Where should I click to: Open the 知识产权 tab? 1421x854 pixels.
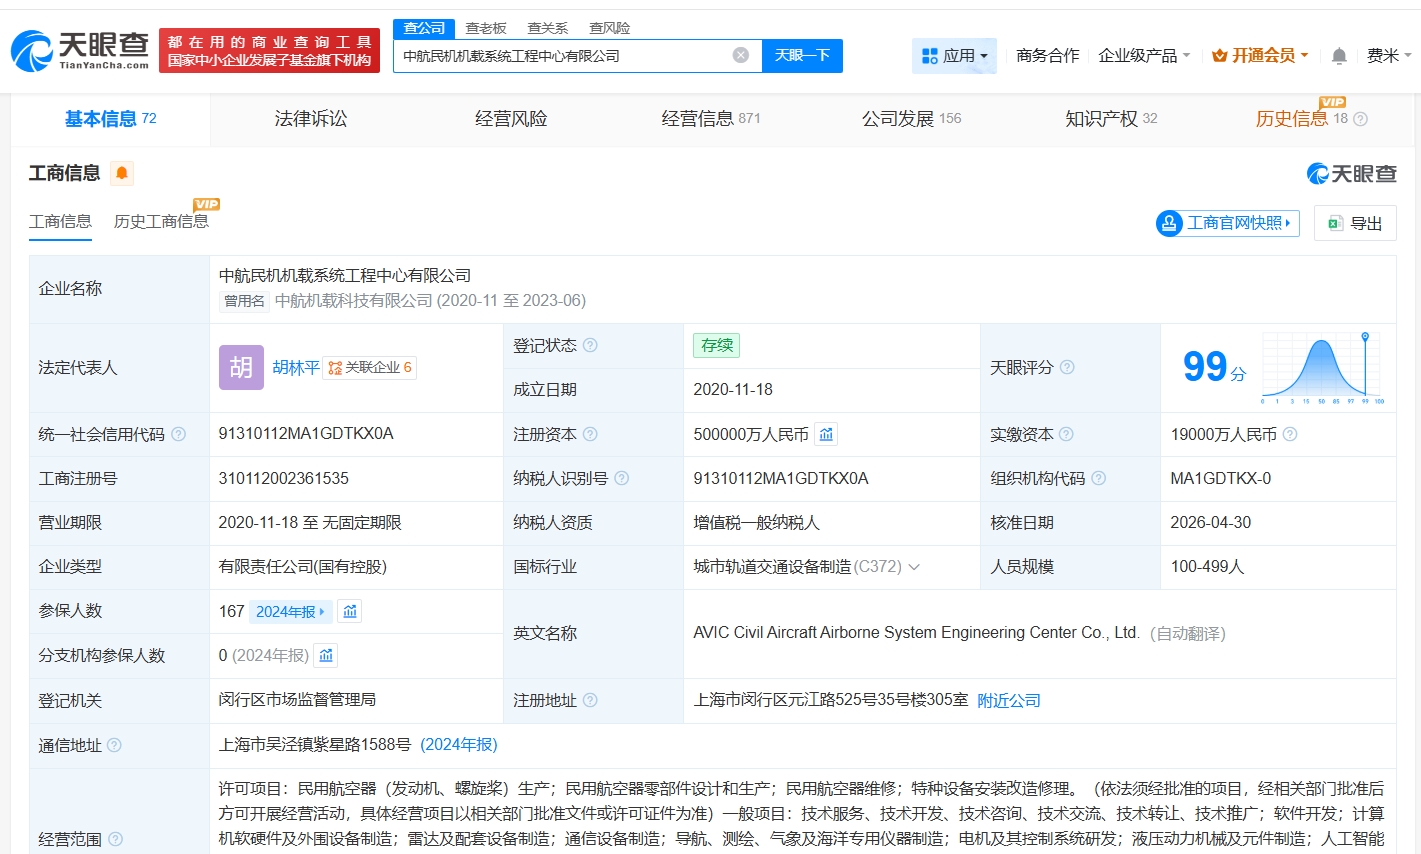click(x=1111, y=119)
